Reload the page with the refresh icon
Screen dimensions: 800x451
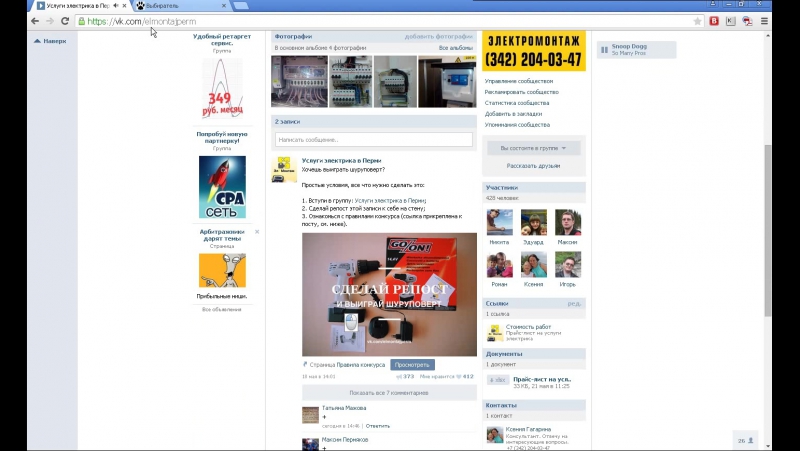point(65,21)
